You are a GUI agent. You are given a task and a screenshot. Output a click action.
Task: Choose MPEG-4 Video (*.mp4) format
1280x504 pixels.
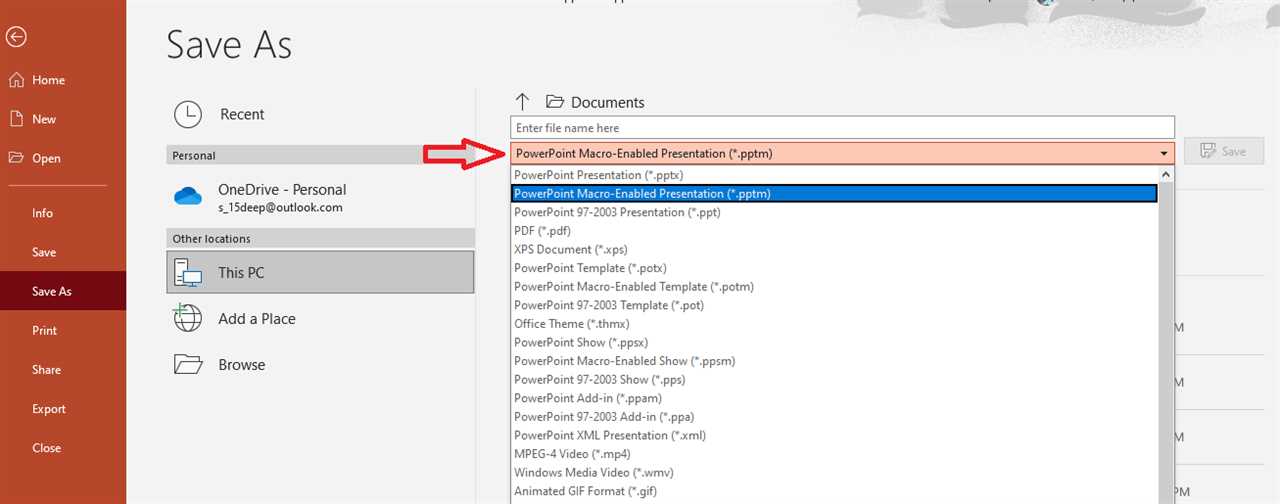tap(833, 454)
